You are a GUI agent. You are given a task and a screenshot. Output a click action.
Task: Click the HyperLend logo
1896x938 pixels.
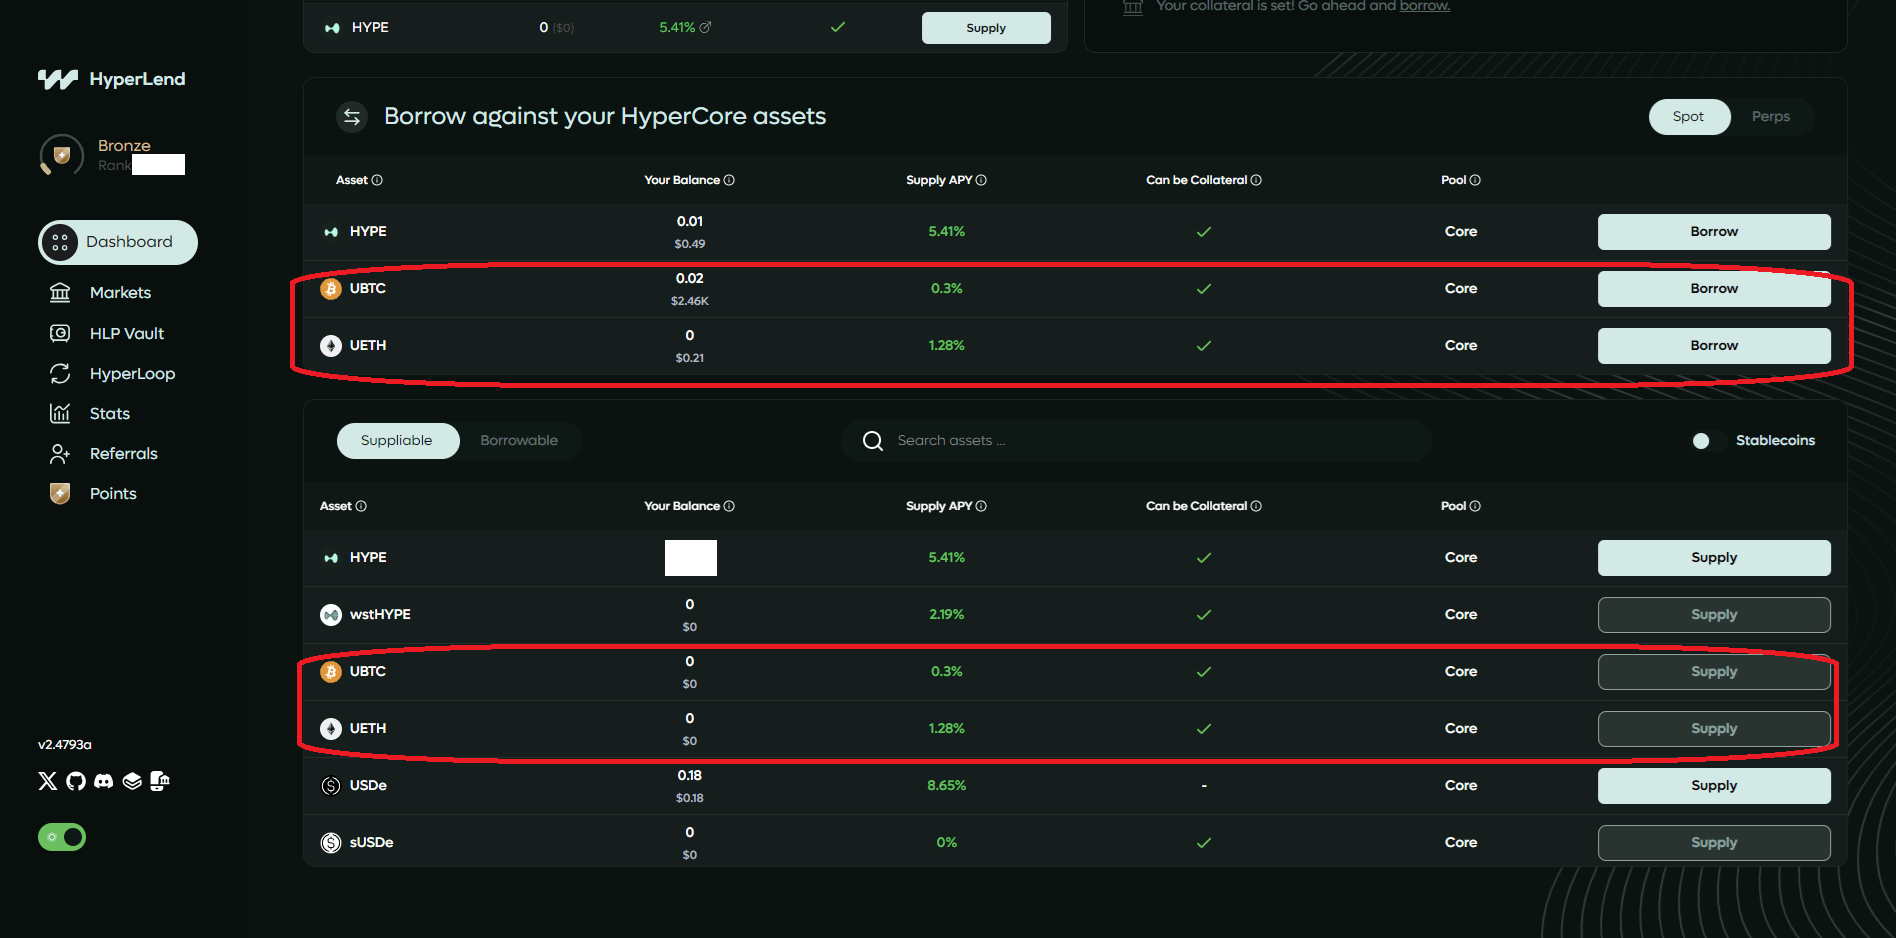pyautogui.click(x=111, y=79)
